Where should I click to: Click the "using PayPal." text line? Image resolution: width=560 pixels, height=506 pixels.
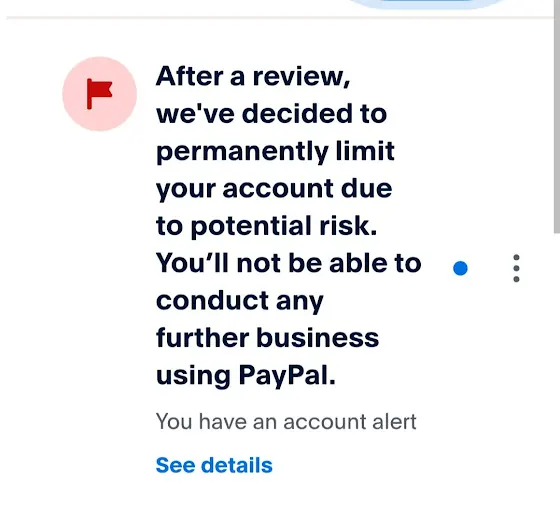pyautogui.click(x=246, y=376)
